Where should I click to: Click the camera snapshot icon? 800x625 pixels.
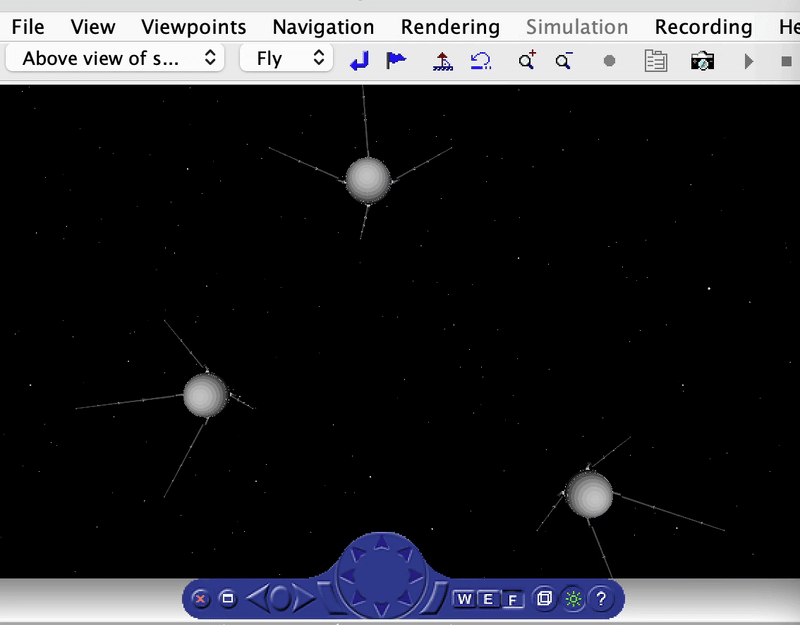click(702, 61)
